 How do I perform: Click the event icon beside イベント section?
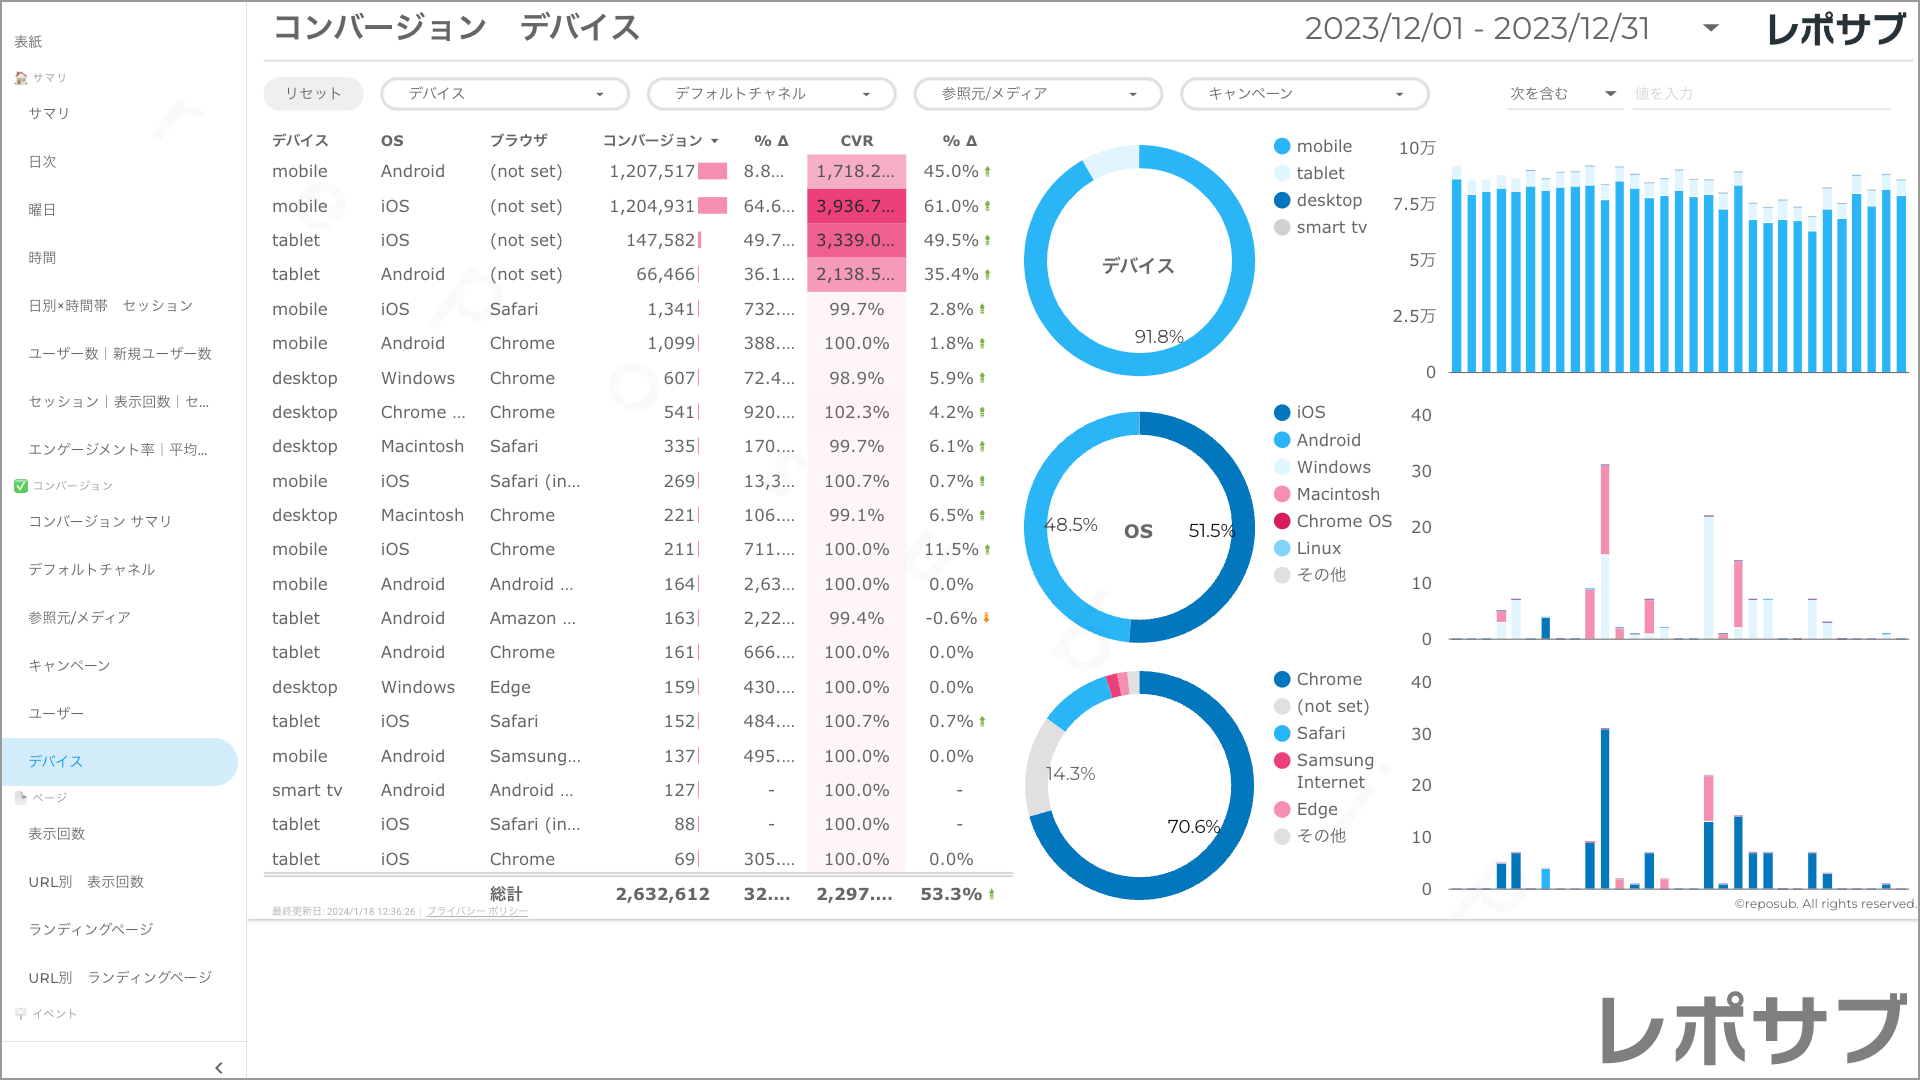coord(21,1014)
